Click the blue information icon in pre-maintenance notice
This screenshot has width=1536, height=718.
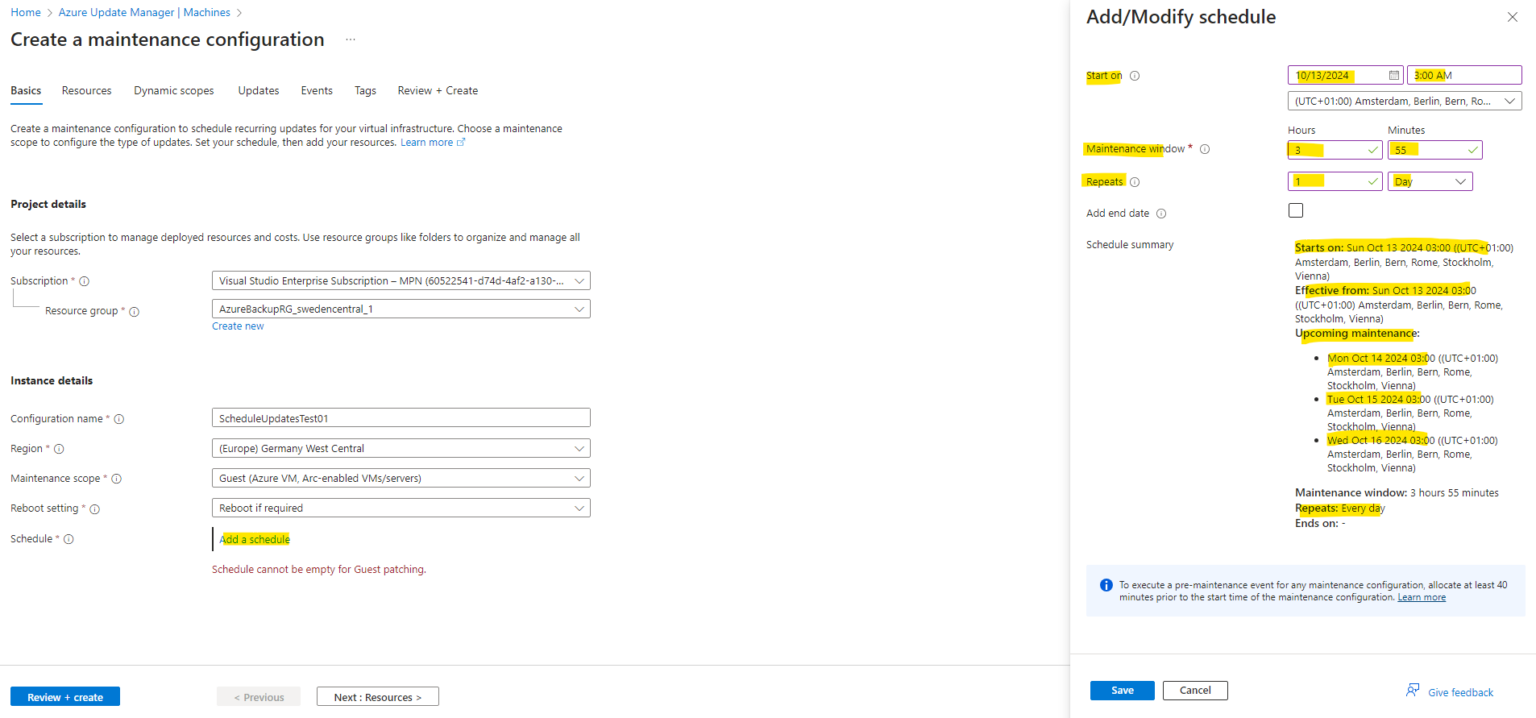1105,585
